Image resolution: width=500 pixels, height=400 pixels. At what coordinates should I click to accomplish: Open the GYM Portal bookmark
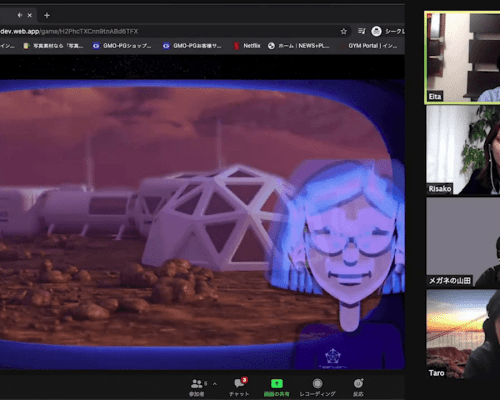(x=373, y=46)
